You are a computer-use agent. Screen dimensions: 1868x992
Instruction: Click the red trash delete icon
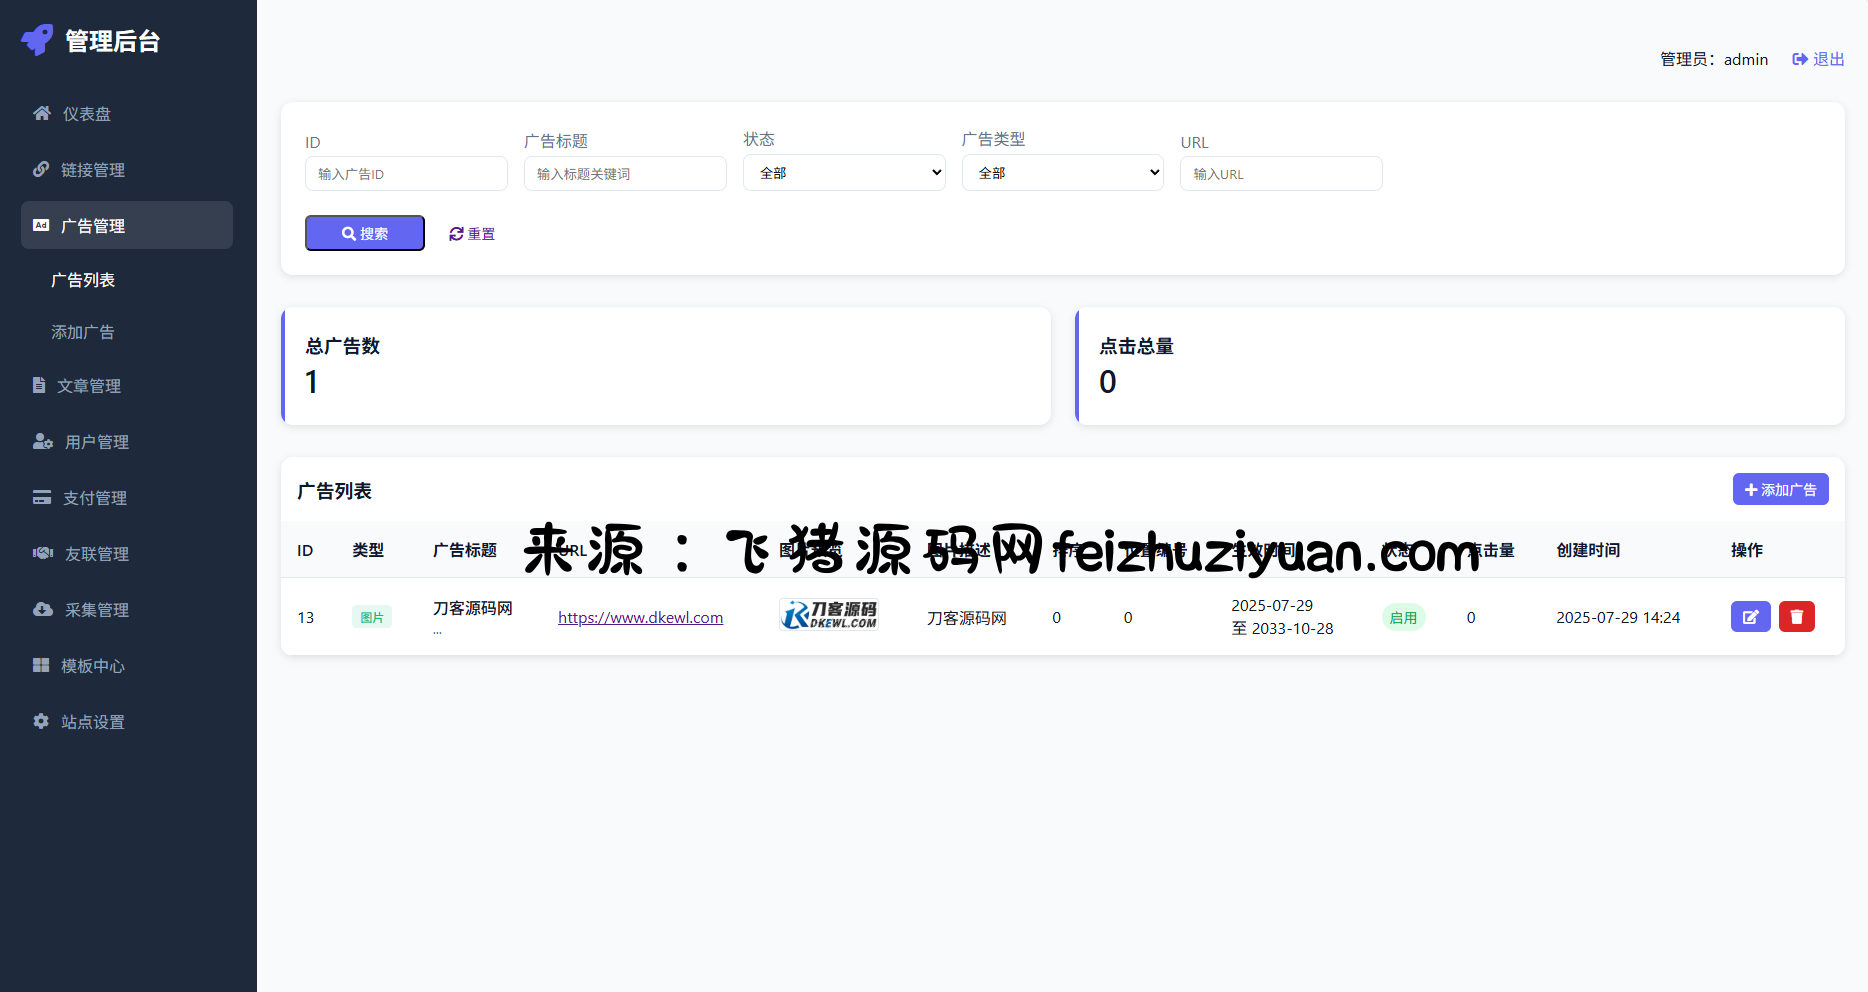pos(1796,617)
